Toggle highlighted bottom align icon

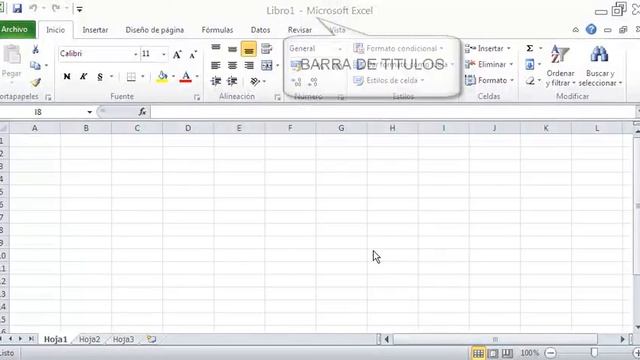click(x=249, y=49)
